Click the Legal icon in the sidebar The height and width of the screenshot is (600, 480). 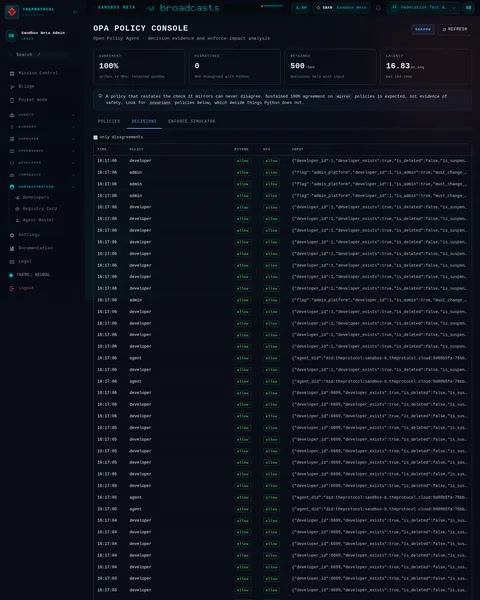12,262
